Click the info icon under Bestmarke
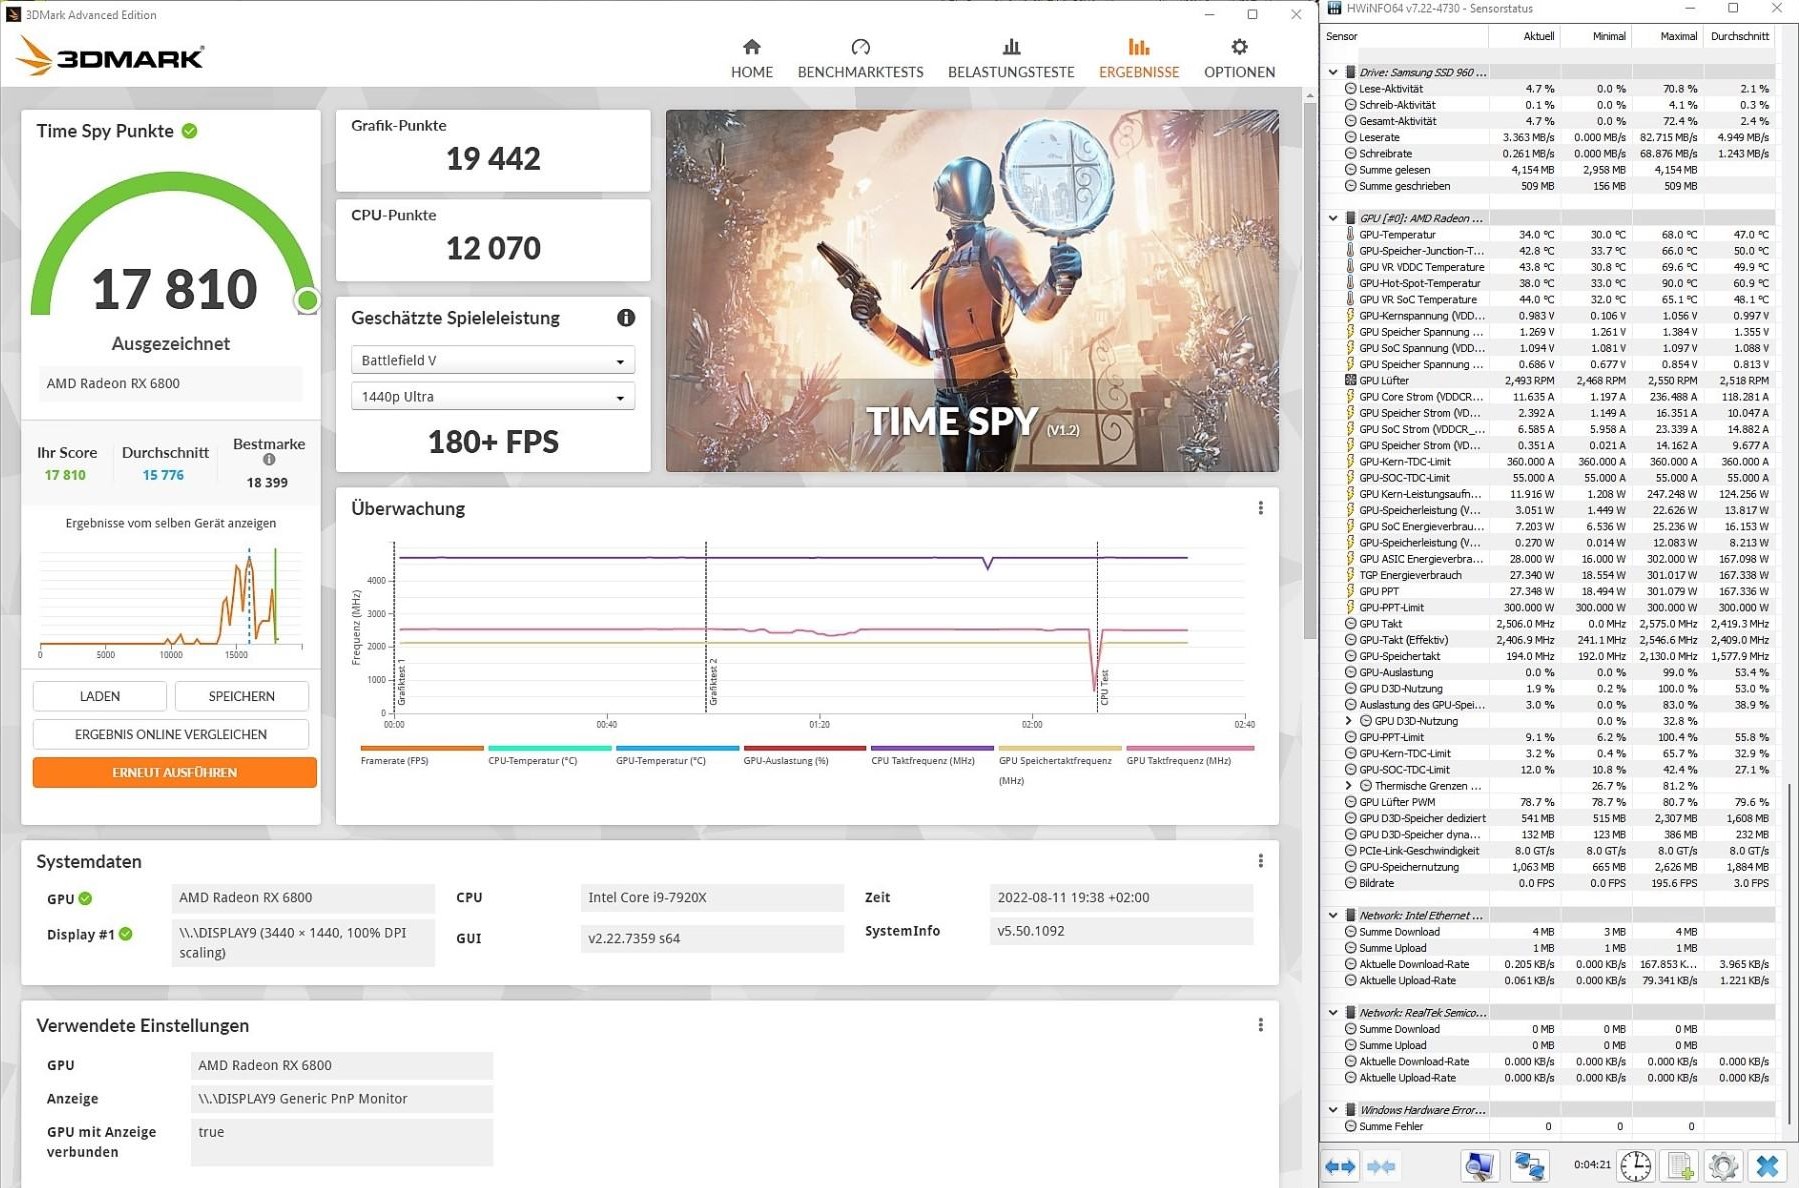Image resolution: width=1799 pixels, height=1188 pixels. tap(269, 460)
